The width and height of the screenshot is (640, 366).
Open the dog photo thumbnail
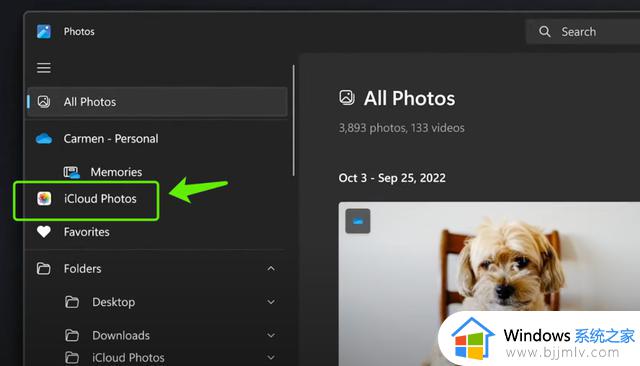(x=489, y=284)
